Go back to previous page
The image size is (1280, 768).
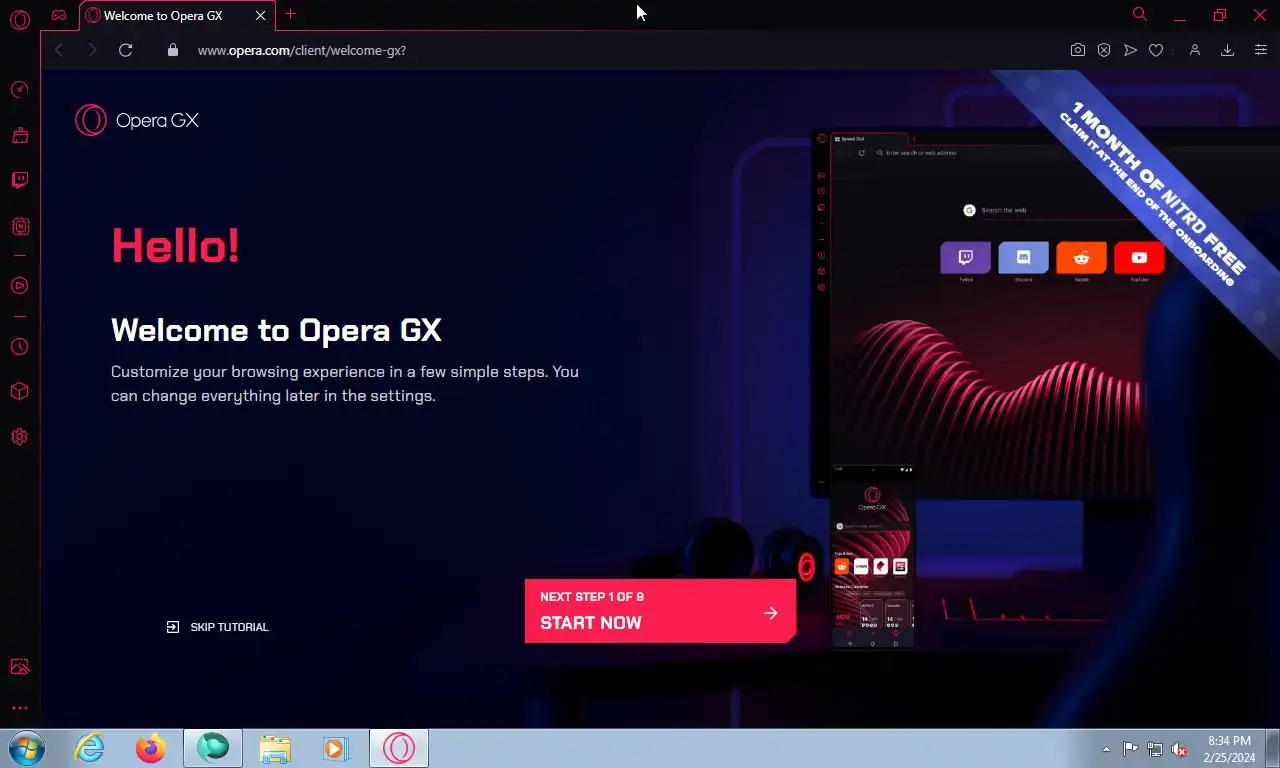pos(59,50)
